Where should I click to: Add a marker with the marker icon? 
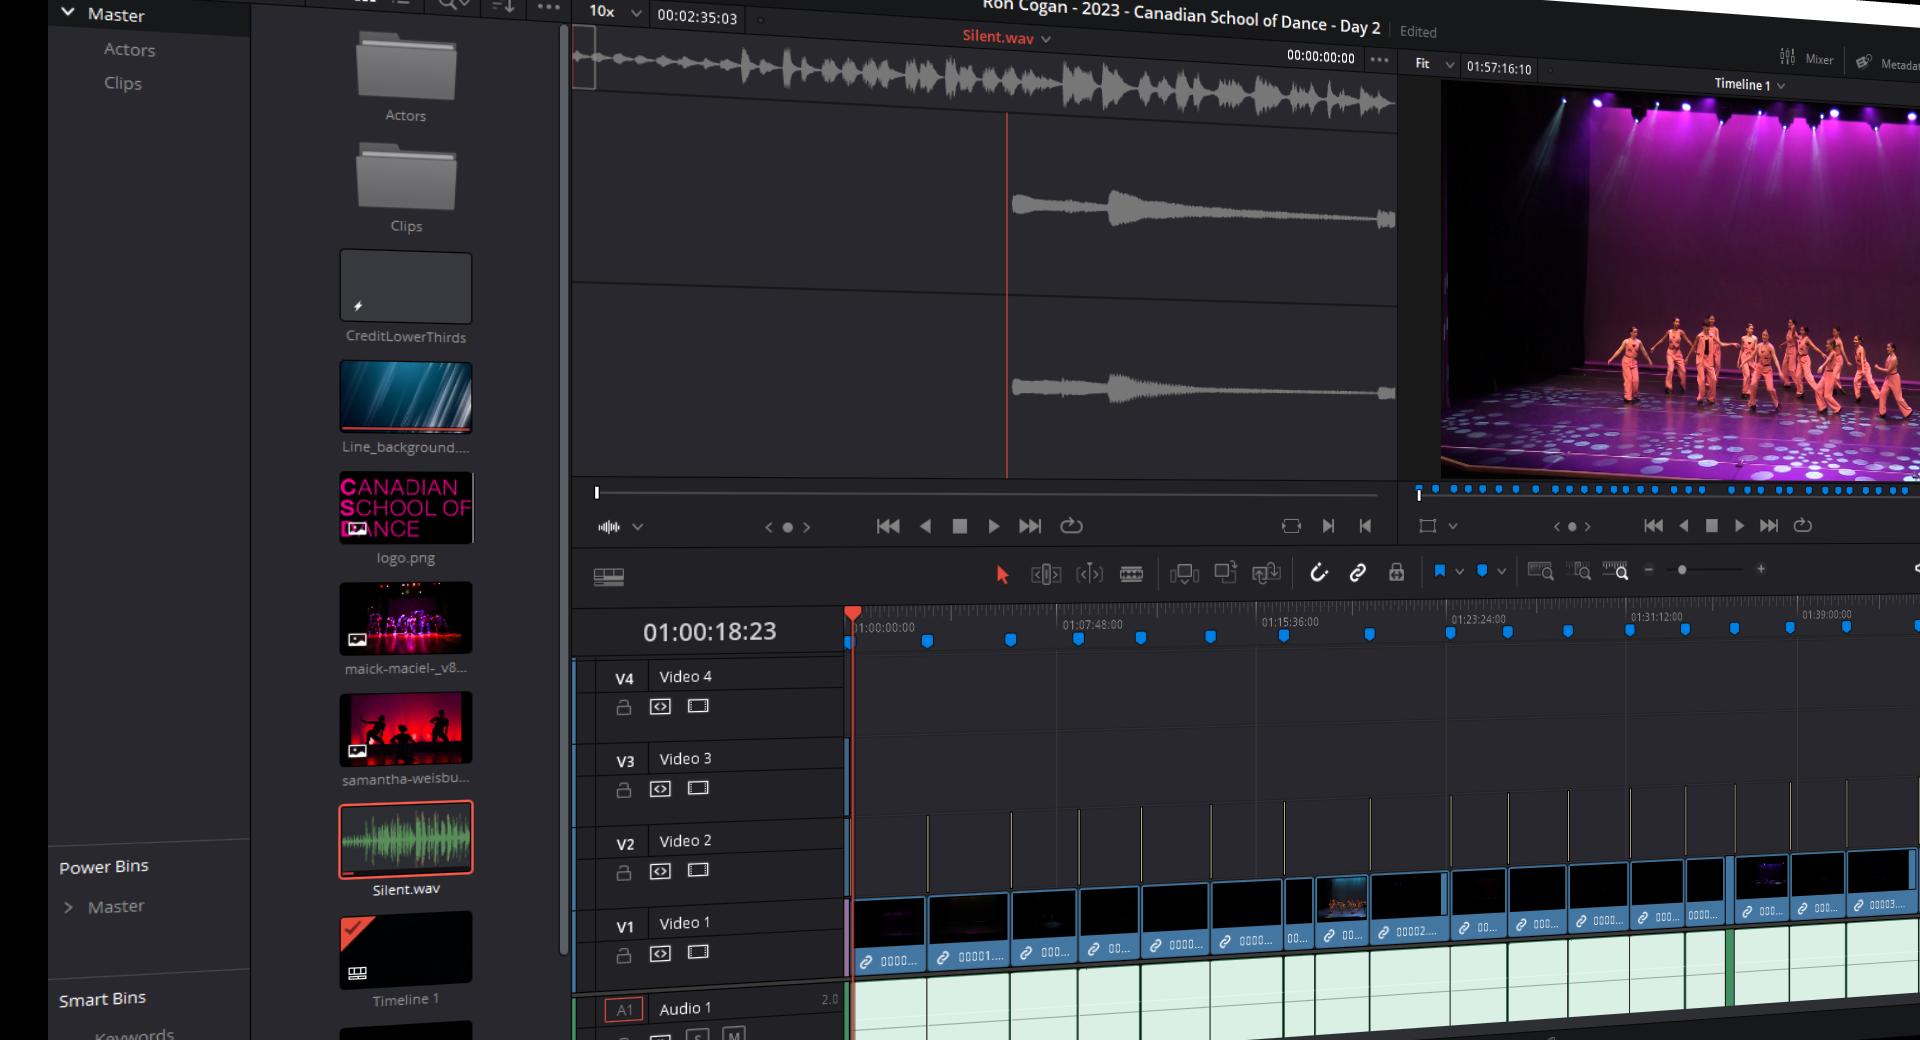(1482, 571)
